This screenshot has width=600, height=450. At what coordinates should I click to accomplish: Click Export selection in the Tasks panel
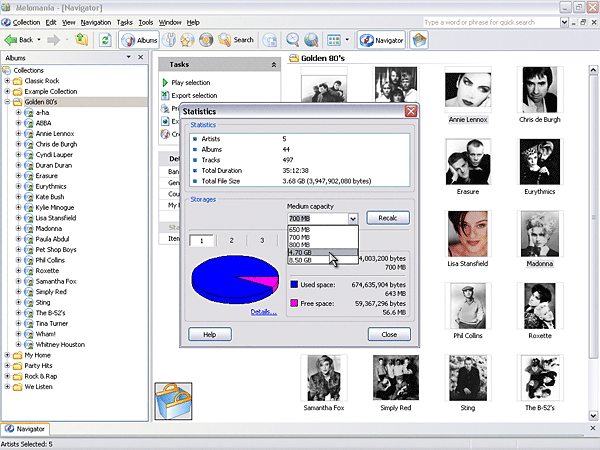click(x=194, y=95)
